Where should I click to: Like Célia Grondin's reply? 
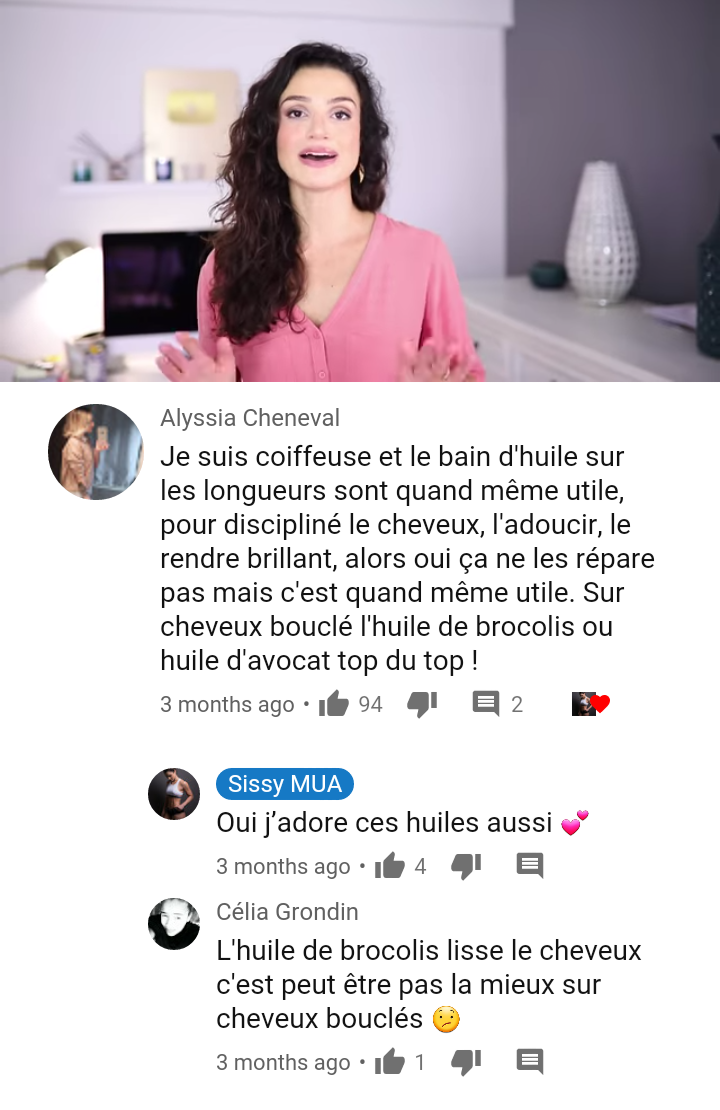(389, 1062)
